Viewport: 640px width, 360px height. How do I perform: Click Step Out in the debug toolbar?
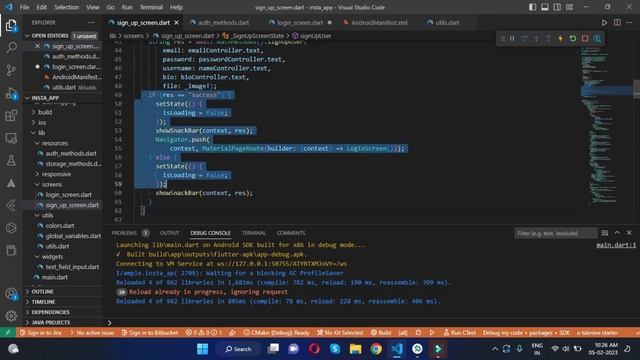[x=549, y=38]
